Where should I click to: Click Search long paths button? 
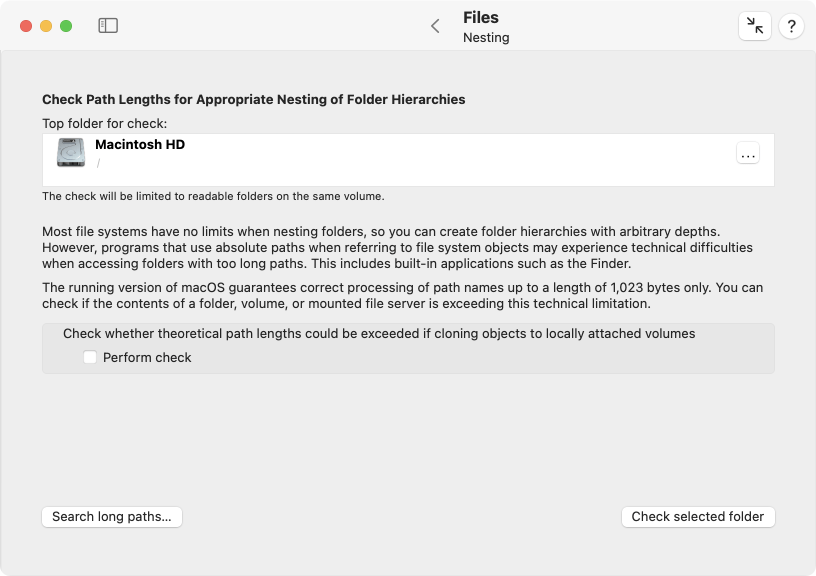point(112,517)
